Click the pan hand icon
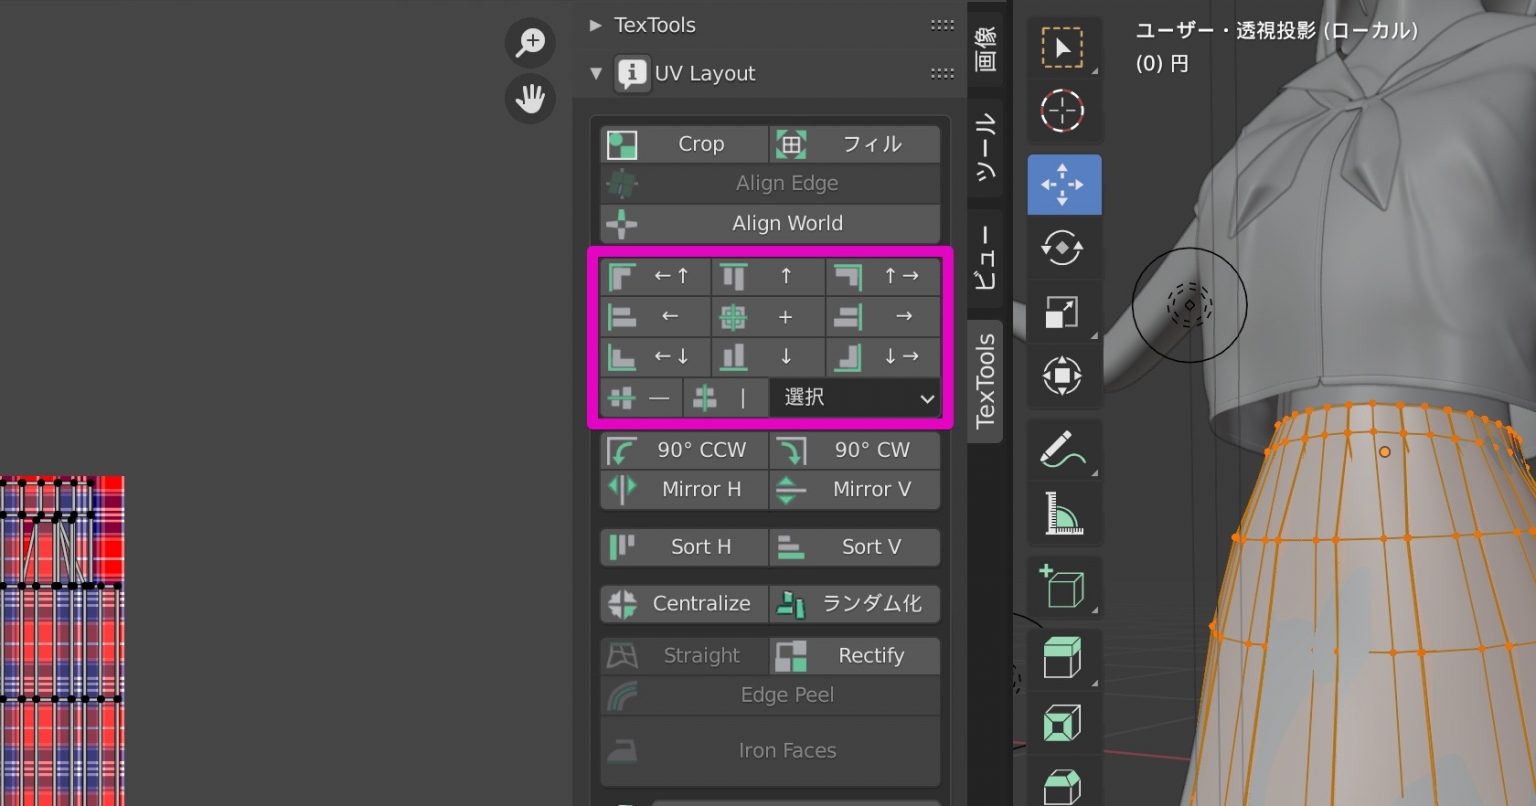 530,99
